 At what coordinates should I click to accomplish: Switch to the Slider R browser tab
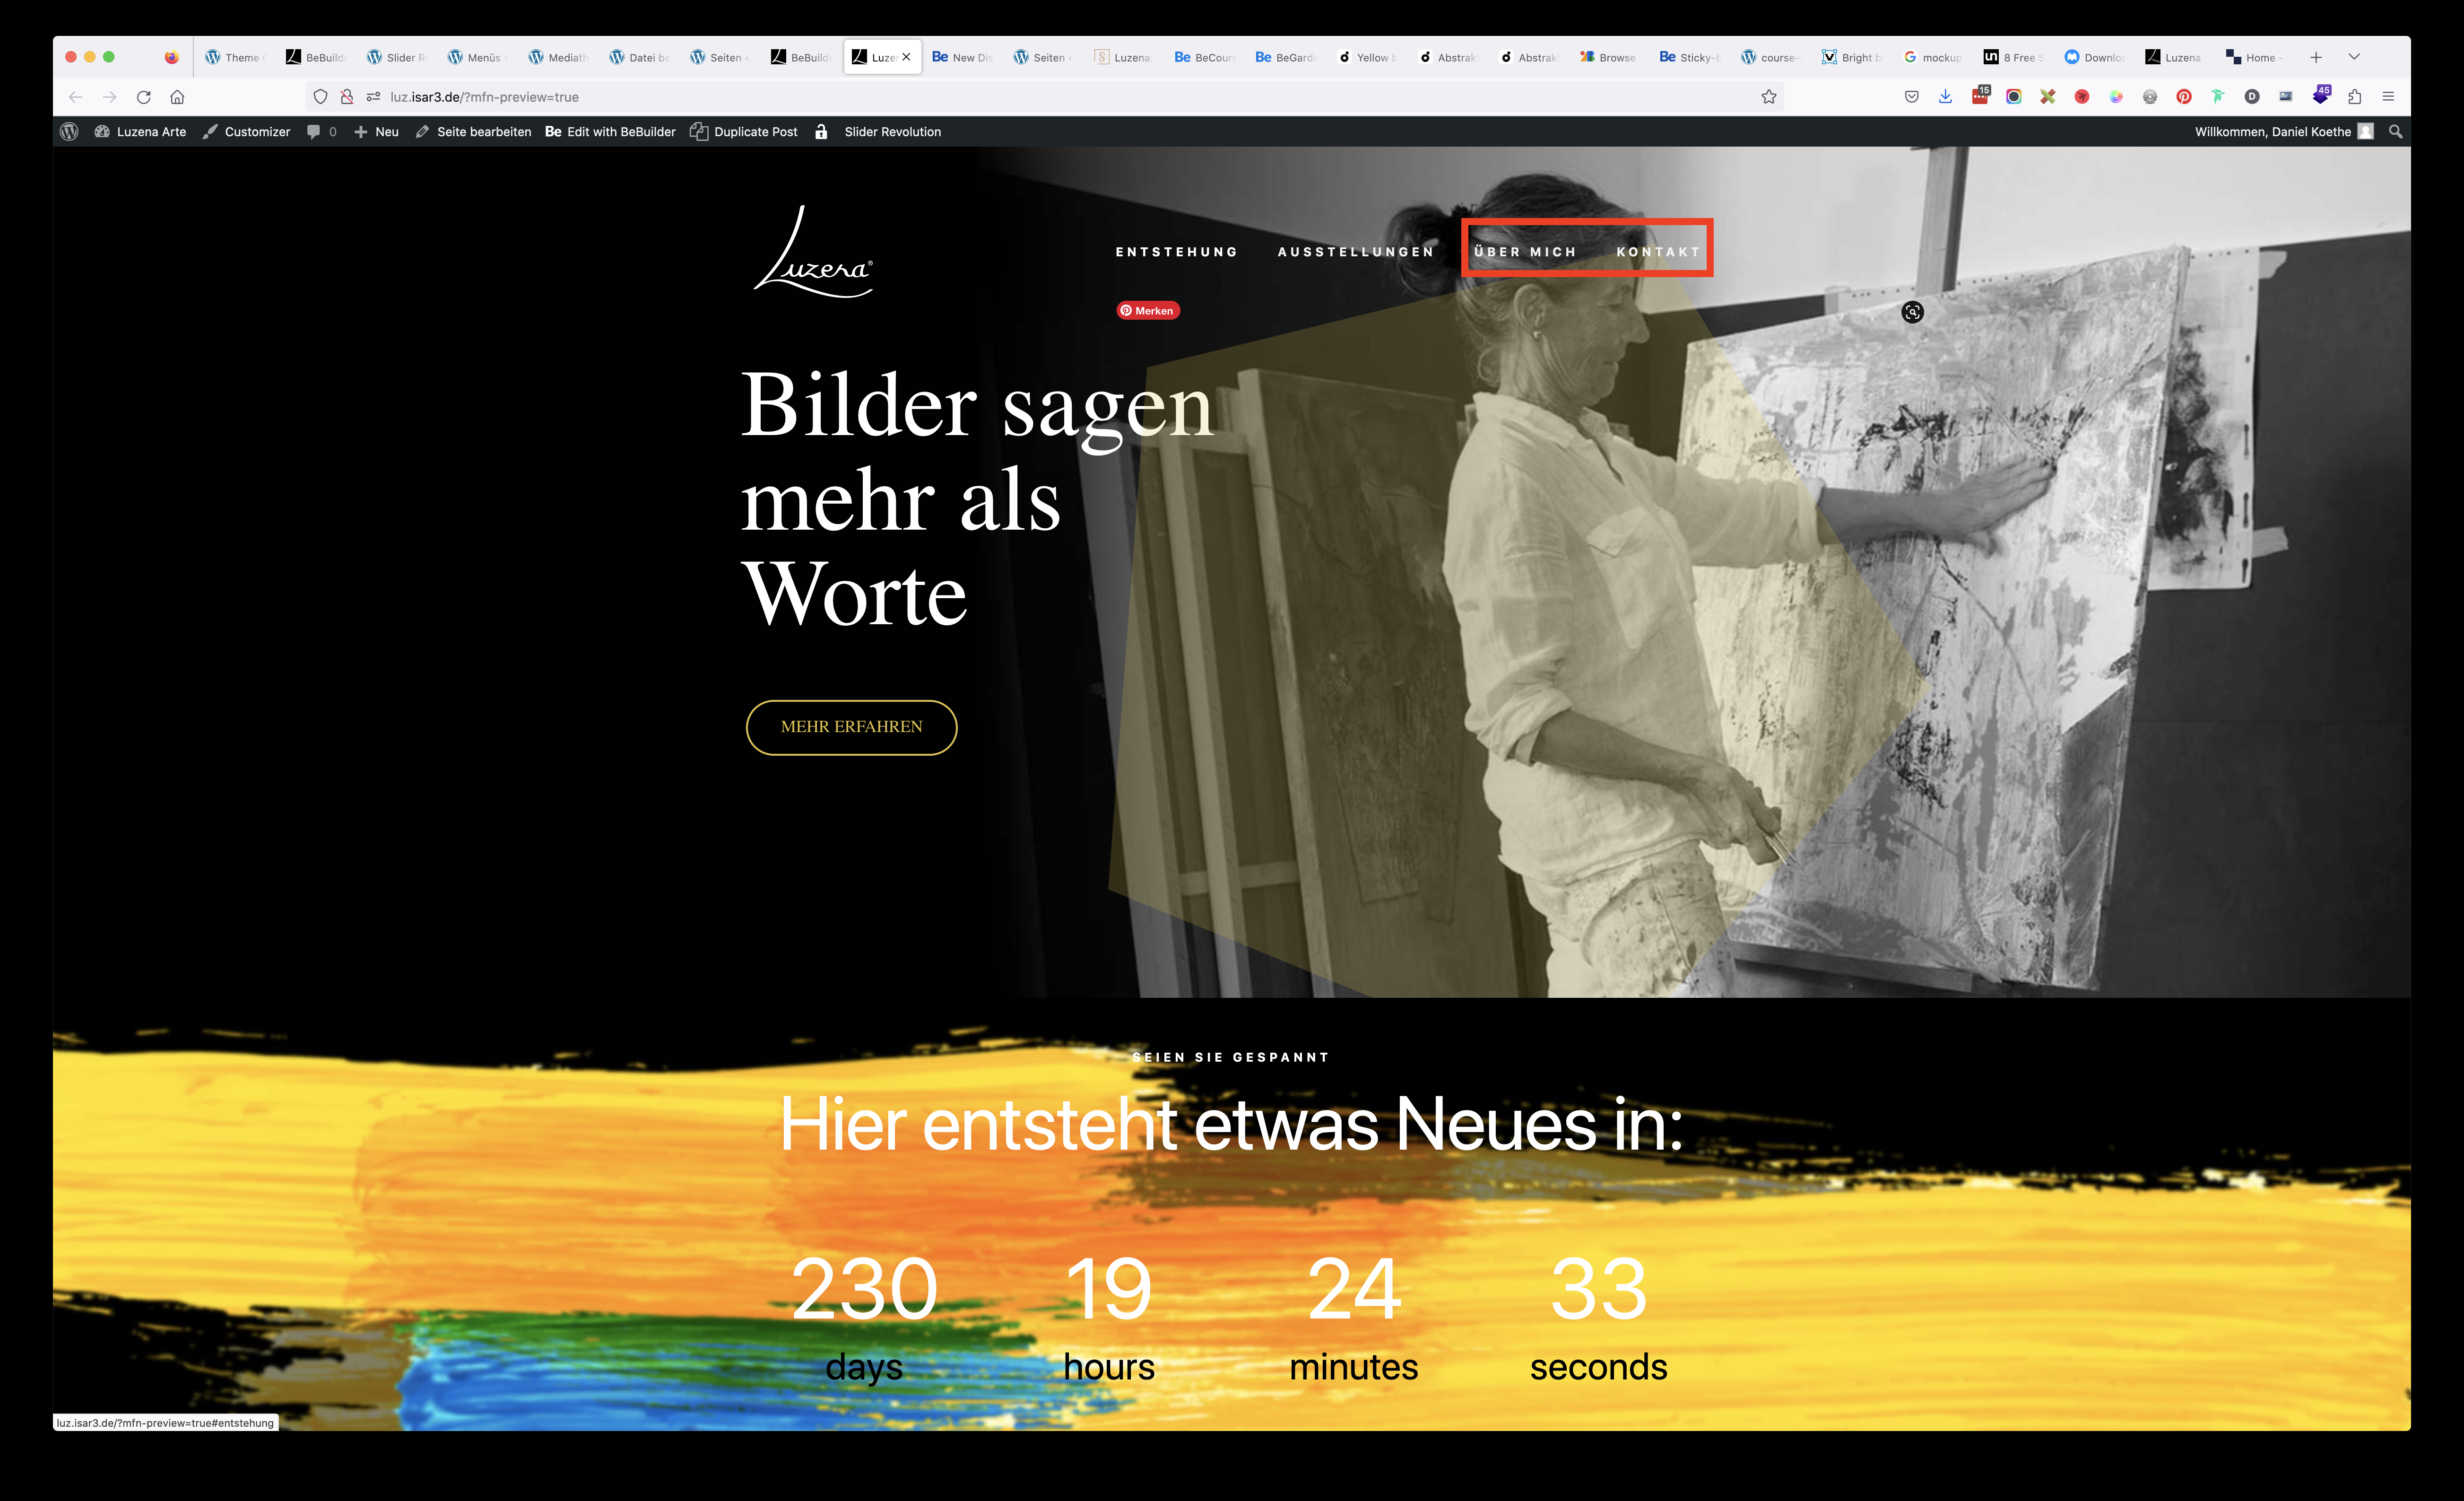click(398, 57)
